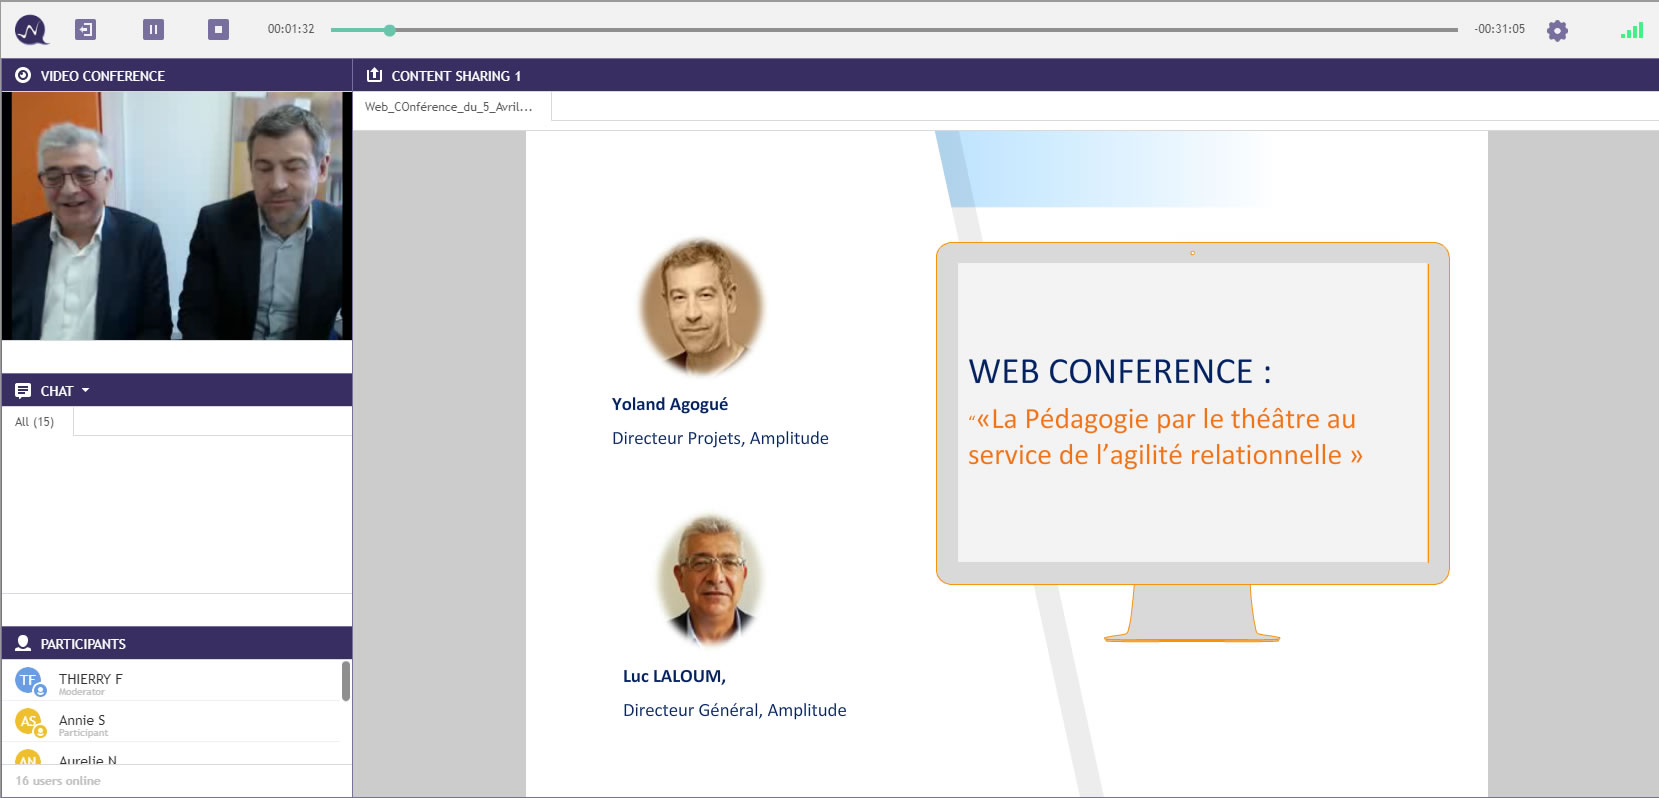Select THIERRY F avatar icon
Viewport: 1659px width, 798px height.
(29, 681)
